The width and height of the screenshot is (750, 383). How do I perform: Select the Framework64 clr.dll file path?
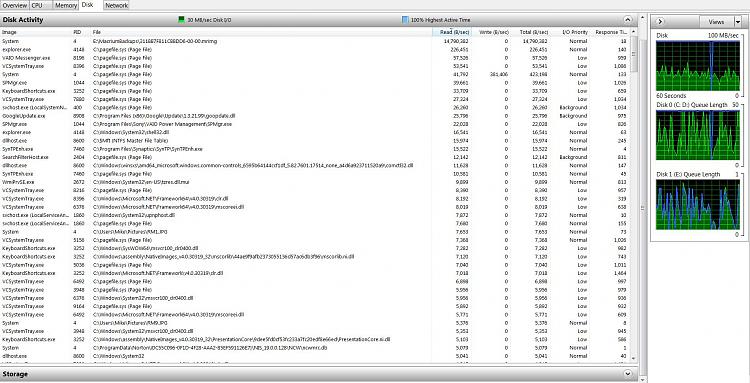(161, 198)
